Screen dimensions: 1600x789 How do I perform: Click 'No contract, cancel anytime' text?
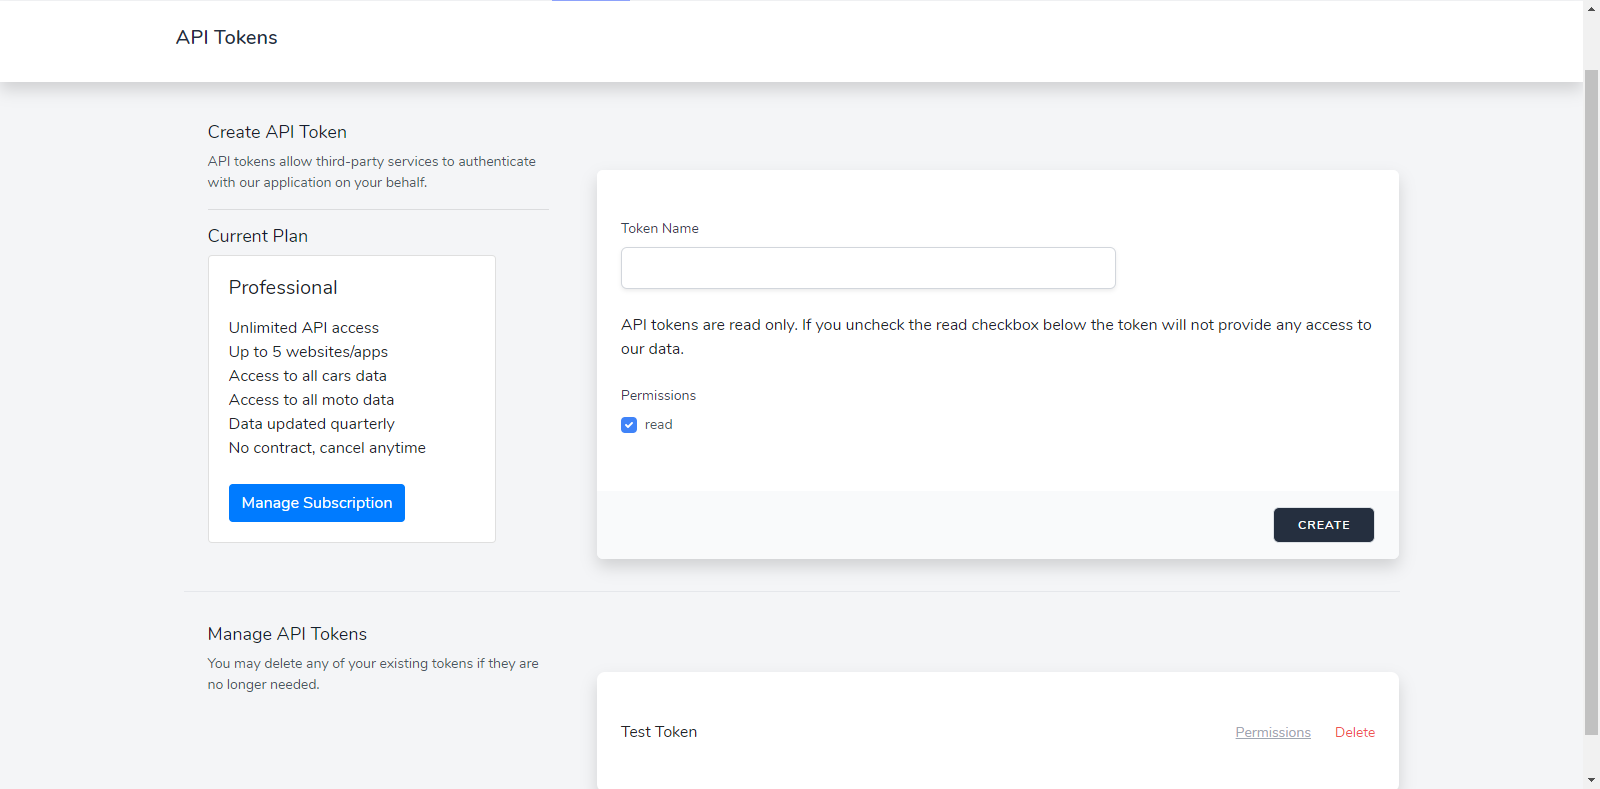pos(327,448)
